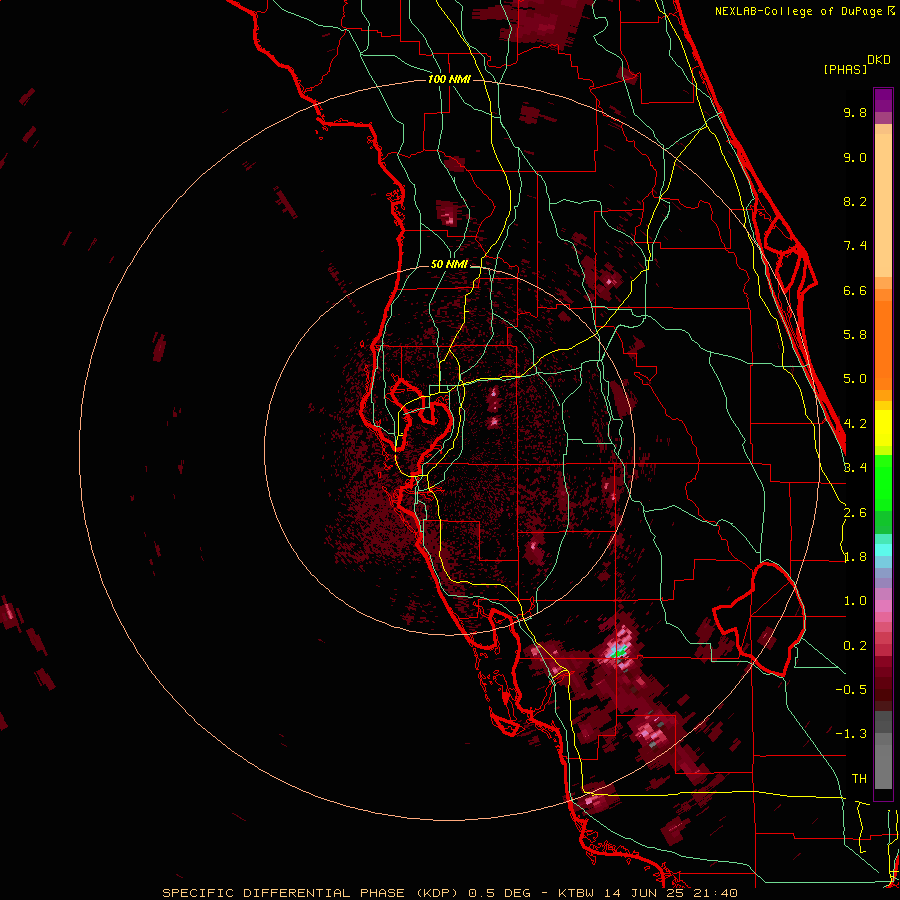Image resolution: width=900 pixels, height=900 pixels.
Task: Select the -0.5 scale value
Action: (851, 690)
